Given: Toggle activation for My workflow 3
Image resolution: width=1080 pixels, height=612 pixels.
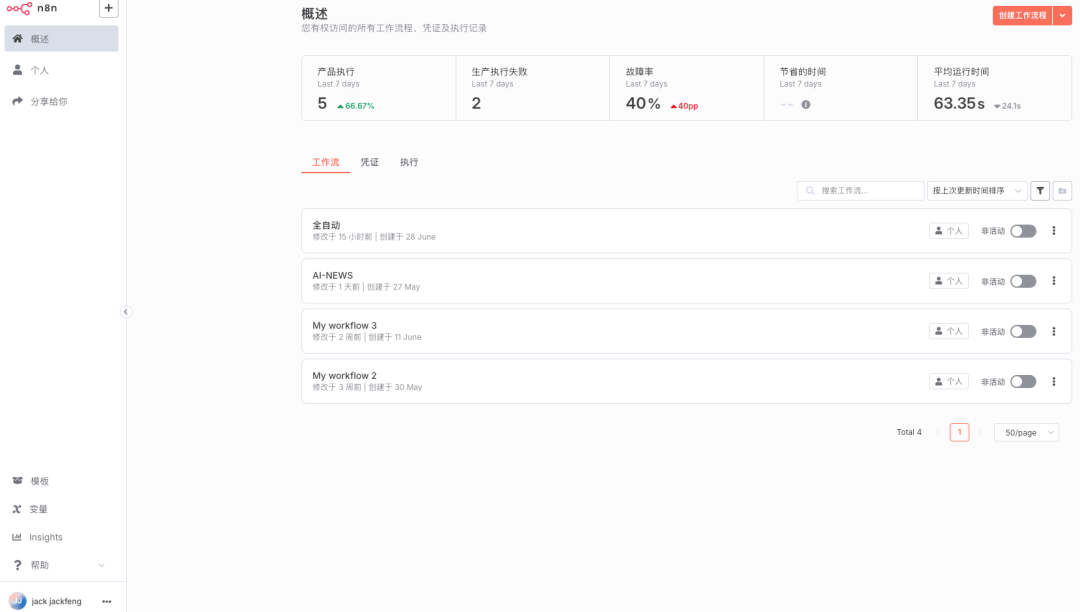Looking at the screenshot, I should coord(1023,332).
